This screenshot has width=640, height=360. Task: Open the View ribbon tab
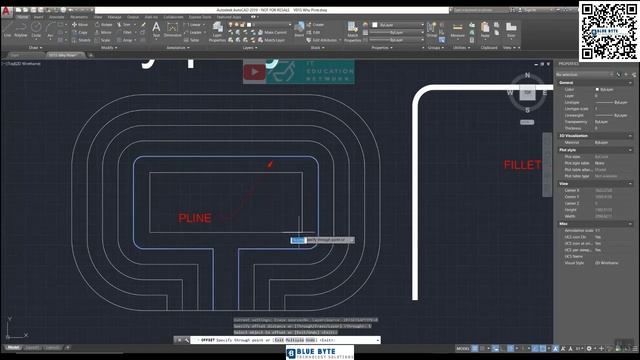pos(98,17)
